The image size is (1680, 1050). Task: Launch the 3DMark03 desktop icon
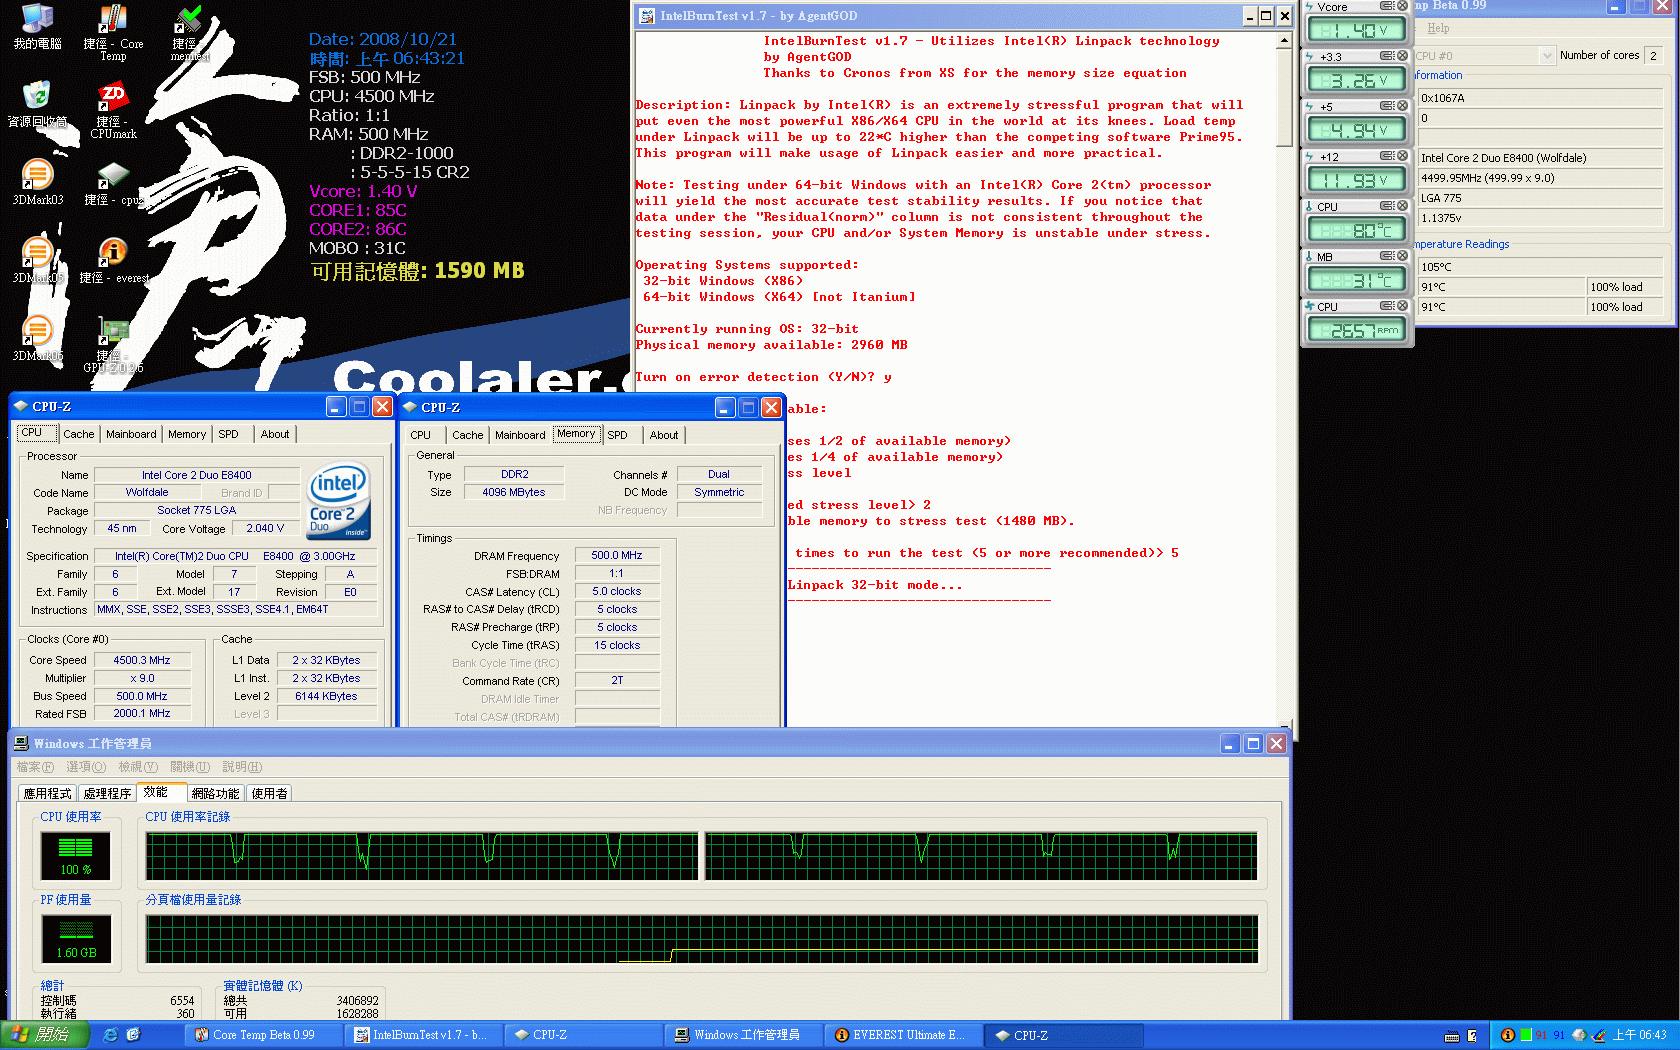tap(37, 183)
